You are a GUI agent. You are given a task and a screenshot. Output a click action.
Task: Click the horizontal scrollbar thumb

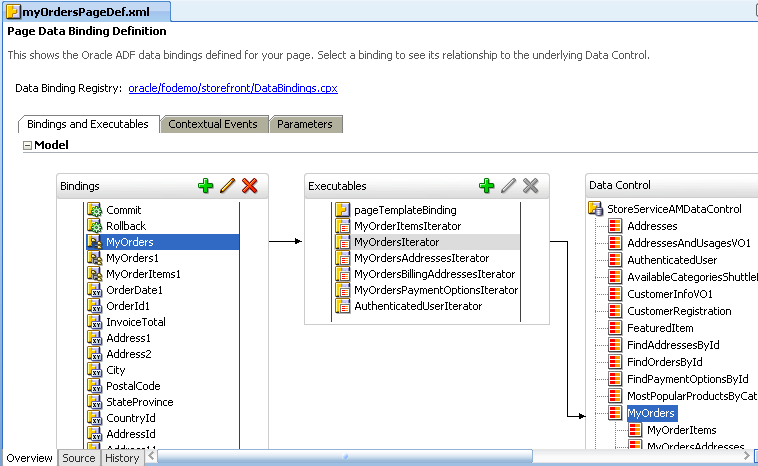point(345,456)
